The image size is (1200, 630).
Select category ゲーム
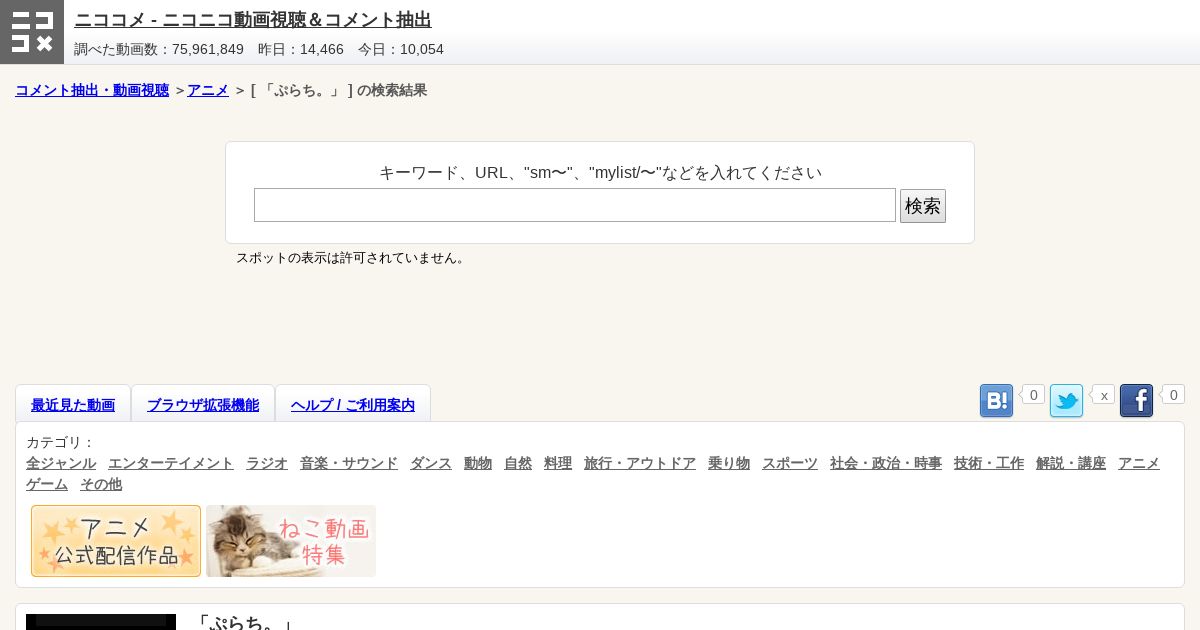pyautogui.click(x=47, y=484)
